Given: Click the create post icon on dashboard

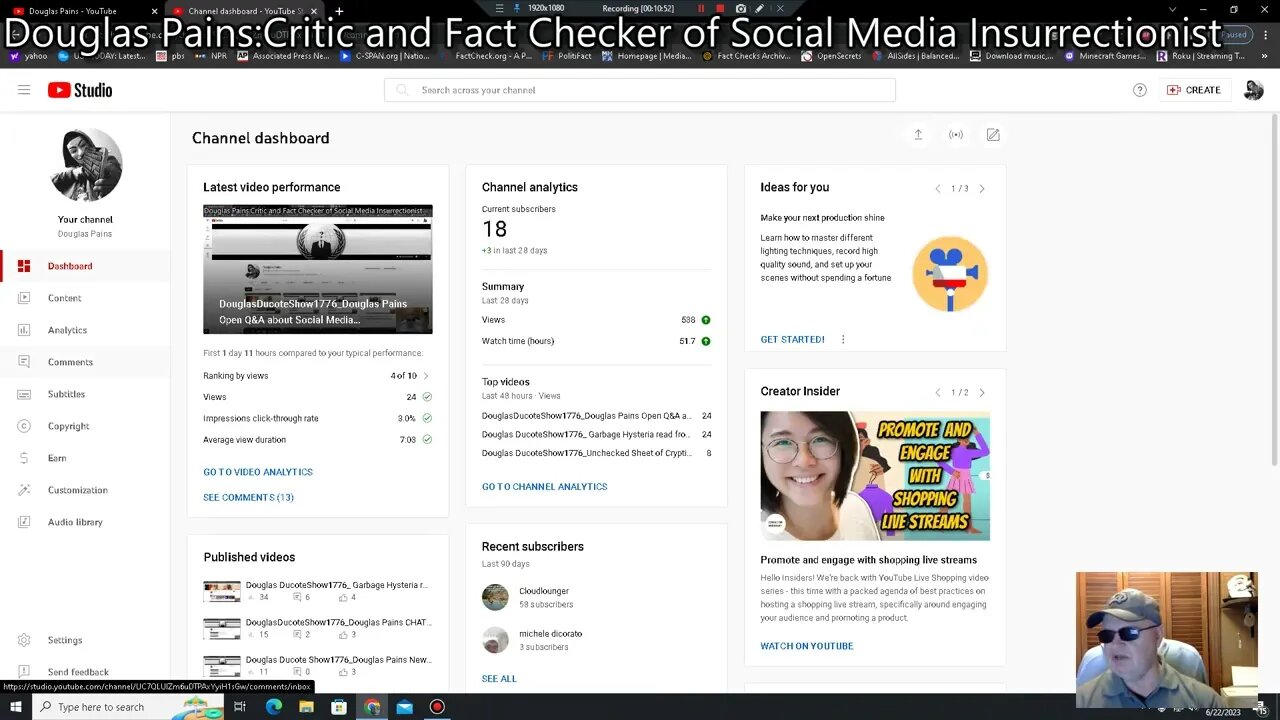Looking at the screenshot, I should 993,135.
